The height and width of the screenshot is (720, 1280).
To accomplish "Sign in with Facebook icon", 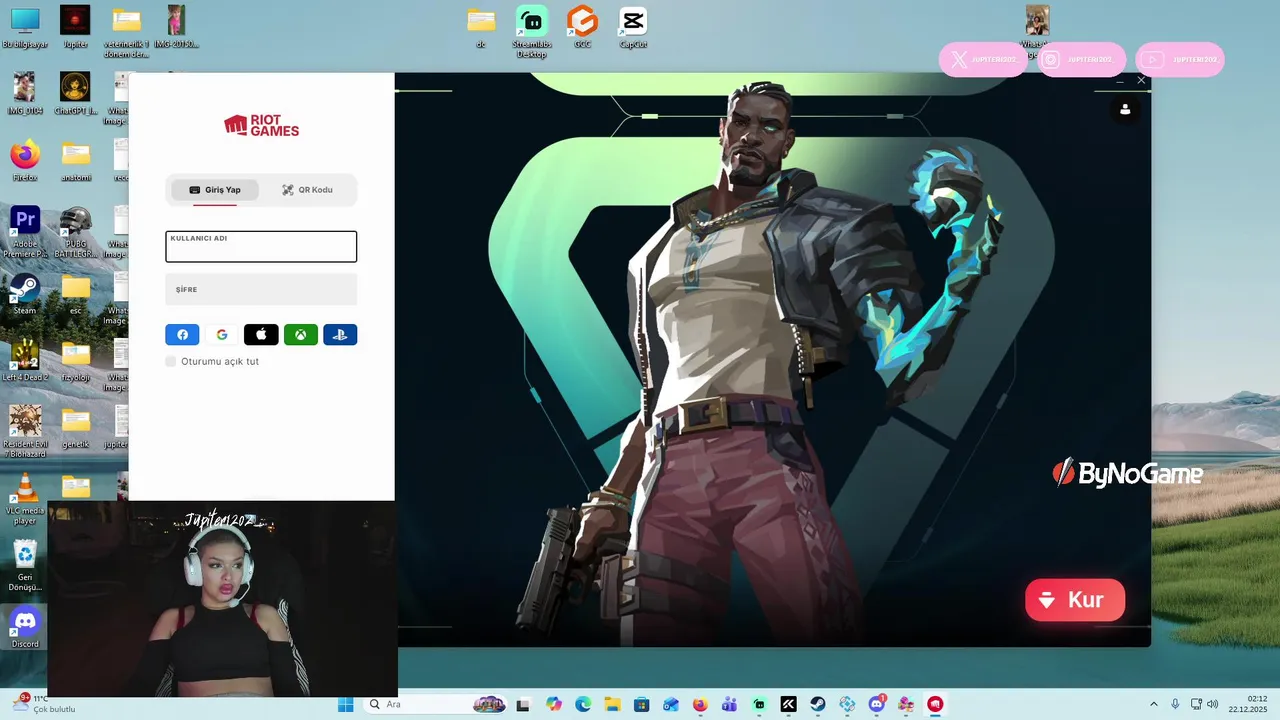I will tap(182, 335).
